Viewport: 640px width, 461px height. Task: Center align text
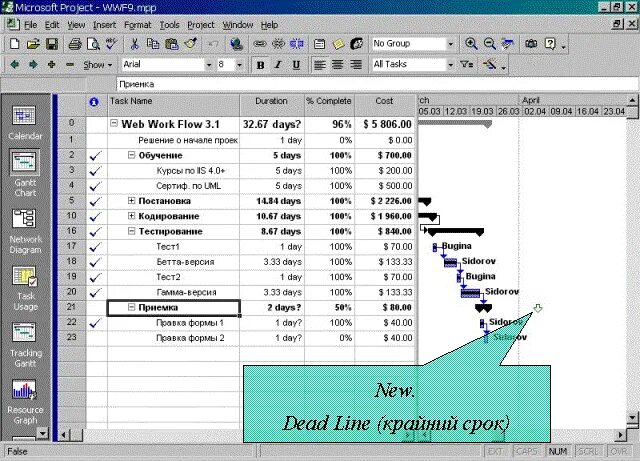338,65
